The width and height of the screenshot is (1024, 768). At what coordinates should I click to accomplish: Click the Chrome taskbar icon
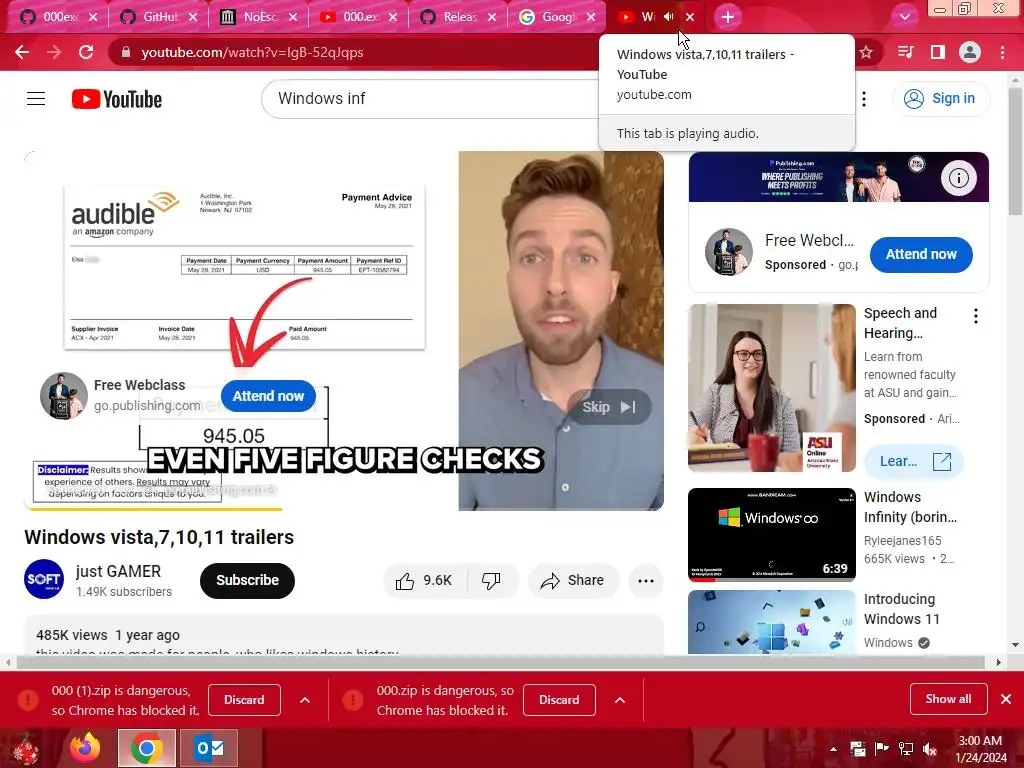tap(146, 748)
